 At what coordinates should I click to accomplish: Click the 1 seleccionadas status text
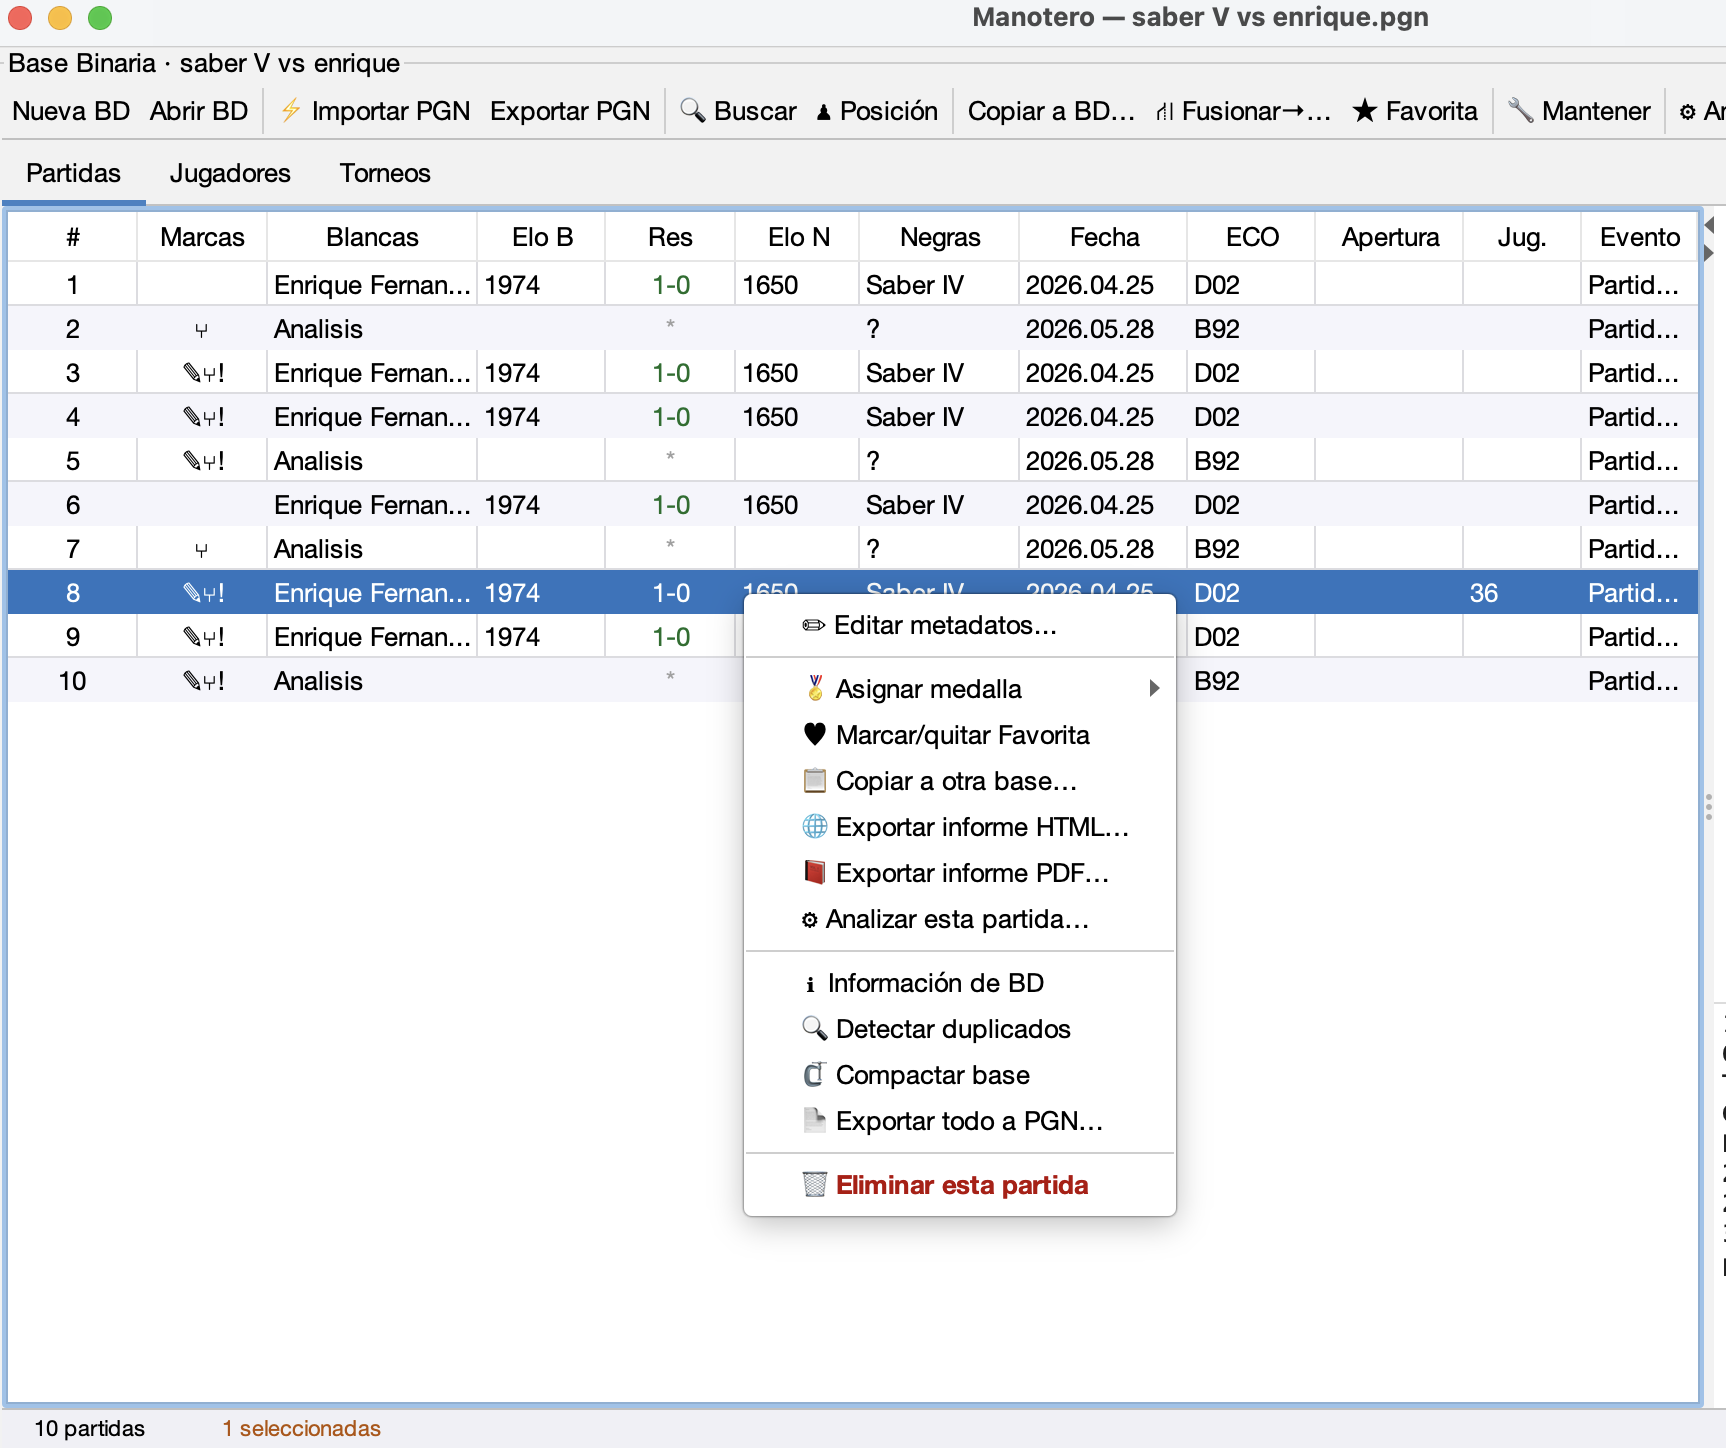tap(301, 1428)
